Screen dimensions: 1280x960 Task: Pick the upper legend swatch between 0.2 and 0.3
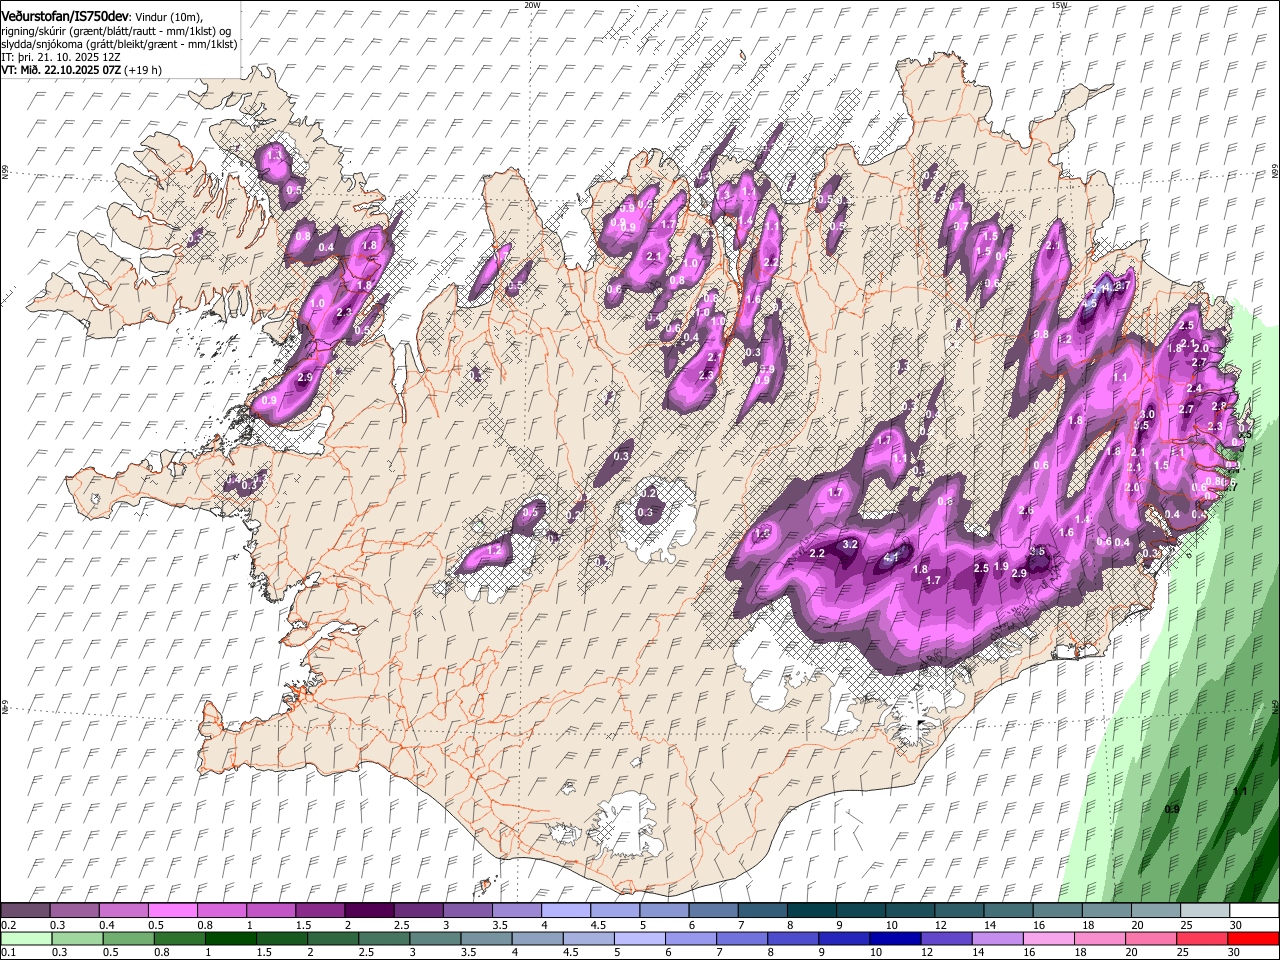26,911
